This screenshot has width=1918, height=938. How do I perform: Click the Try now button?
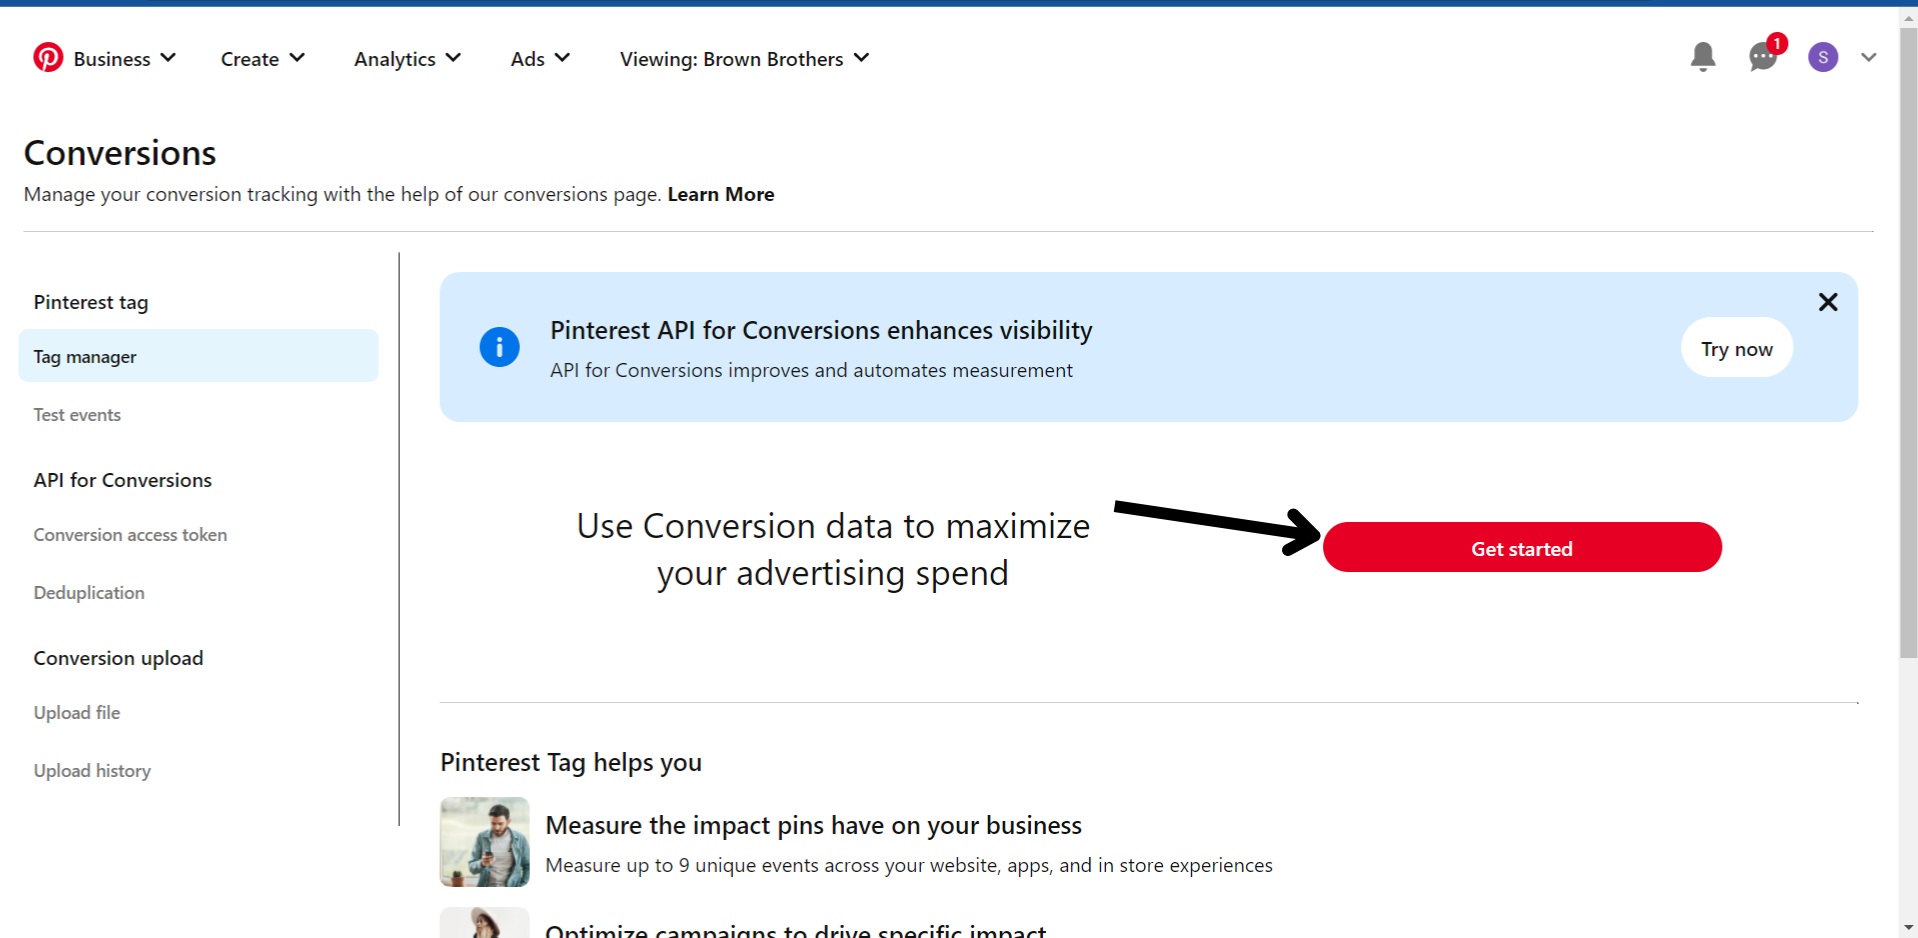1737,348
